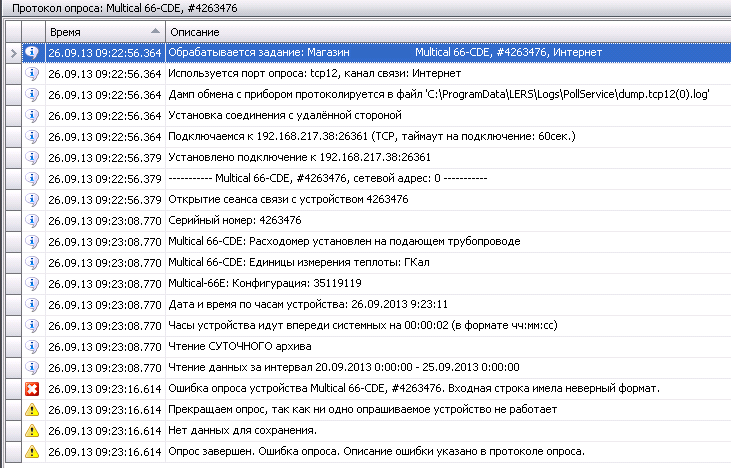
Task: Select text 'Подключаемся к 192.168.217.38:26361'
Action: (x=268, y=136)
